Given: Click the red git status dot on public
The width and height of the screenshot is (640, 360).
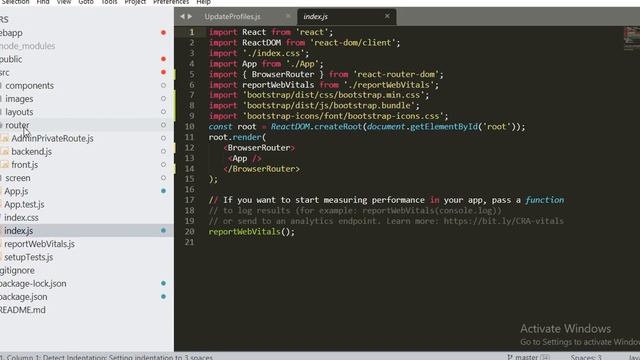Looking at the screenshot, I should tap(163, 59).
